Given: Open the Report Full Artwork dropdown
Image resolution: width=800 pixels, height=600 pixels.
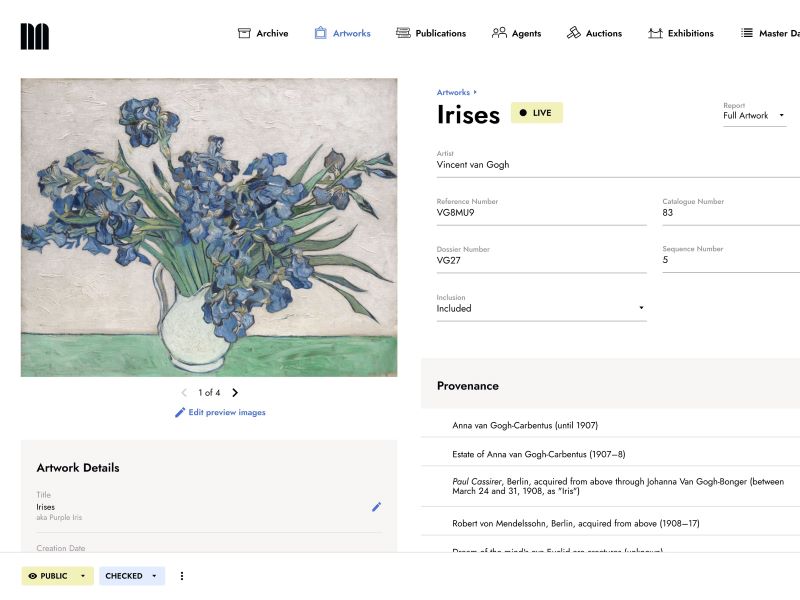Looking at the screenshot, I should click(x=754, y=116).
